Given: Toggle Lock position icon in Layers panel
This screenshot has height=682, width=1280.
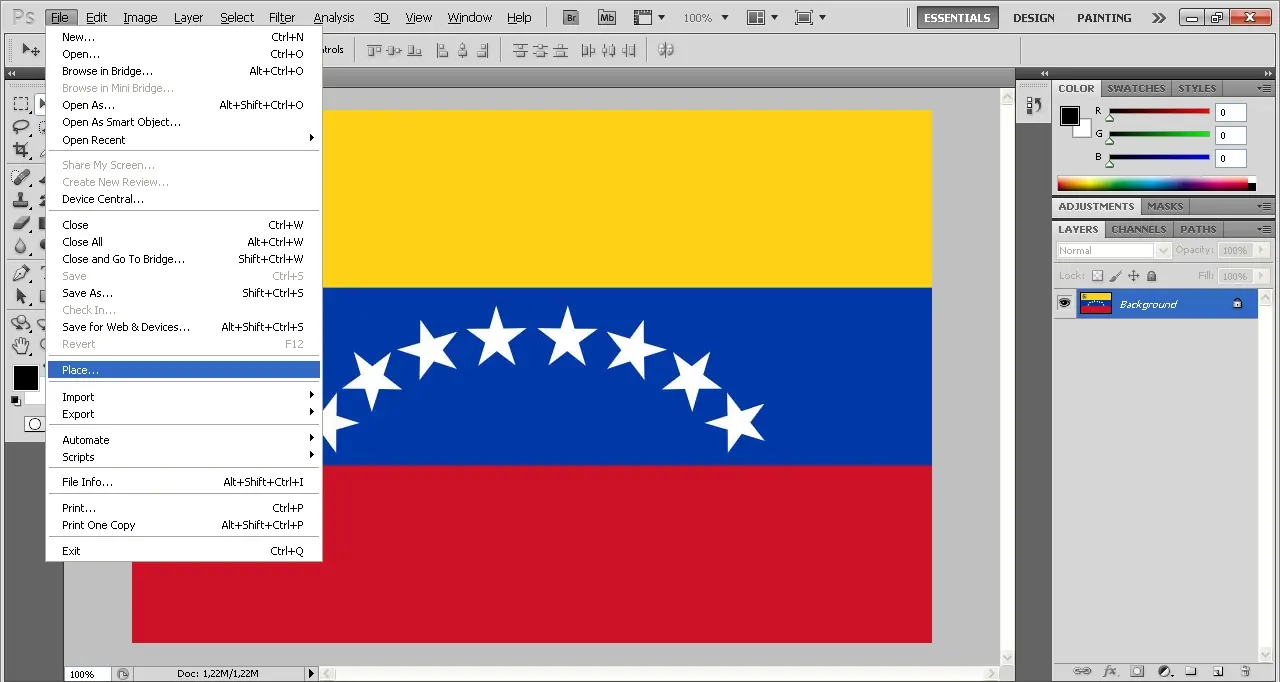Looking at the screenshot, I should pyautogui.click(x=1133, y=276).
